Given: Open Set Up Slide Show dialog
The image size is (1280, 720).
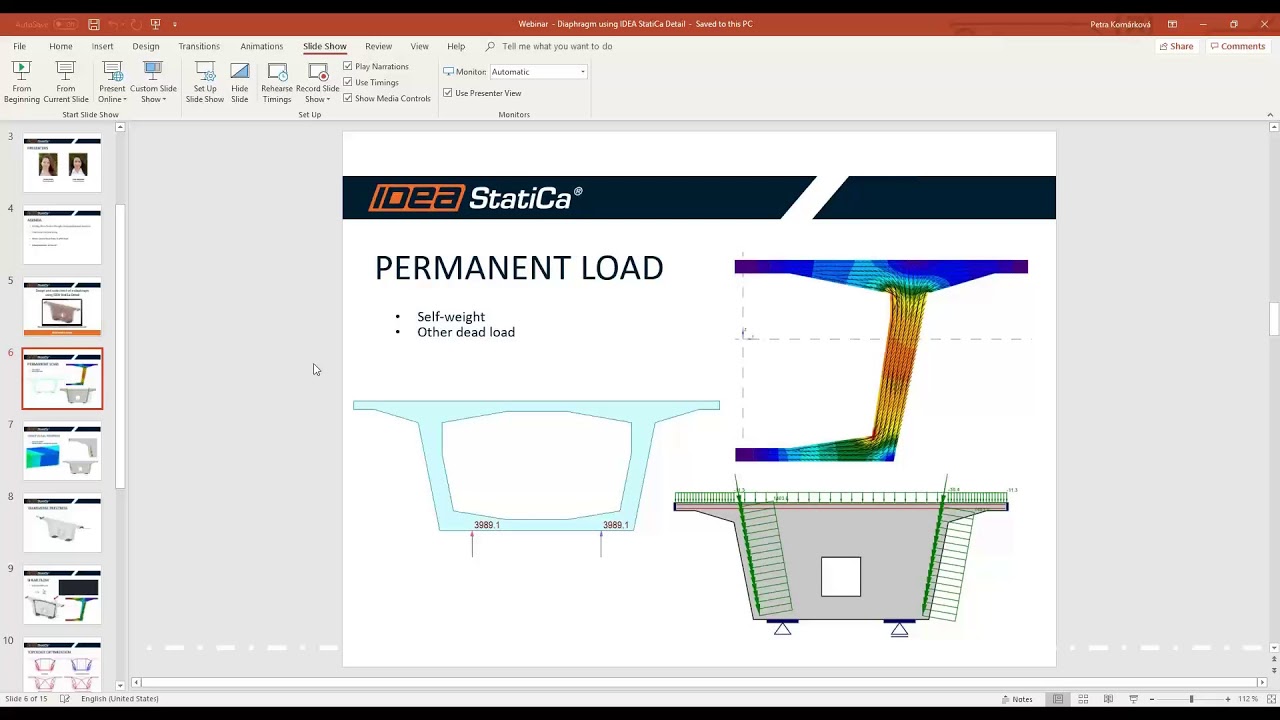Looking at the screenshot, I should (205, 83).
